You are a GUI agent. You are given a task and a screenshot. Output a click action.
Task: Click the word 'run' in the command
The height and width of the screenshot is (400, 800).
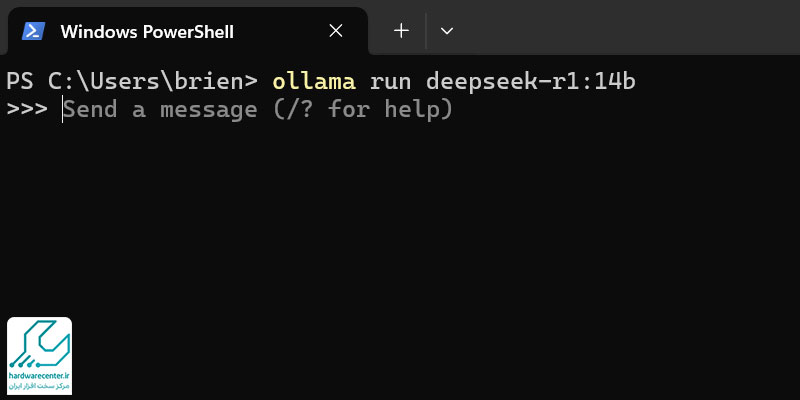(x=390, y=83)
